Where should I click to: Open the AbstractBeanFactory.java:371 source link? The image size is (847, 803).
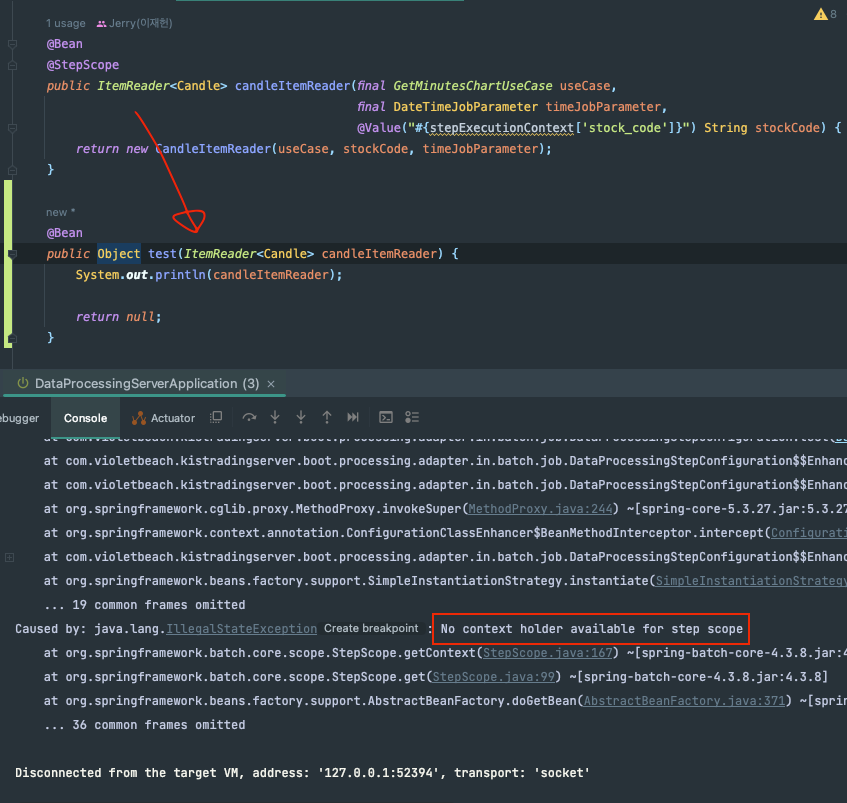point(684,700)
